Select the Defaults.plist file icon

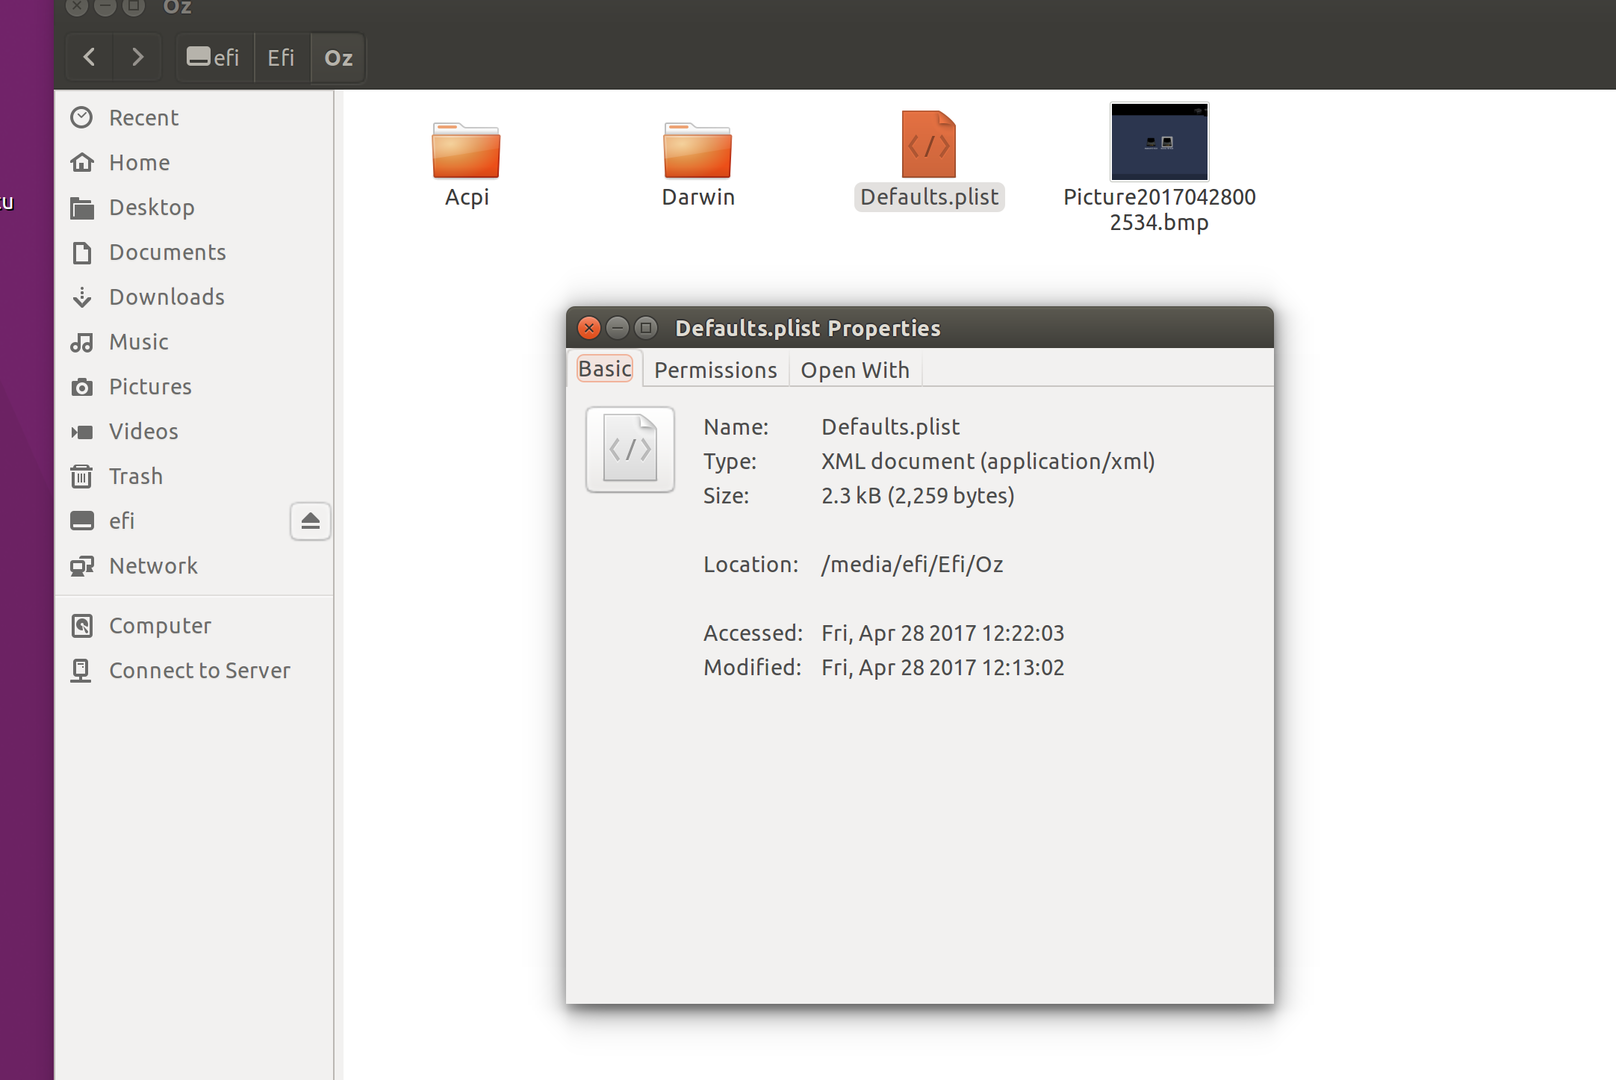[x=929, y=146]
